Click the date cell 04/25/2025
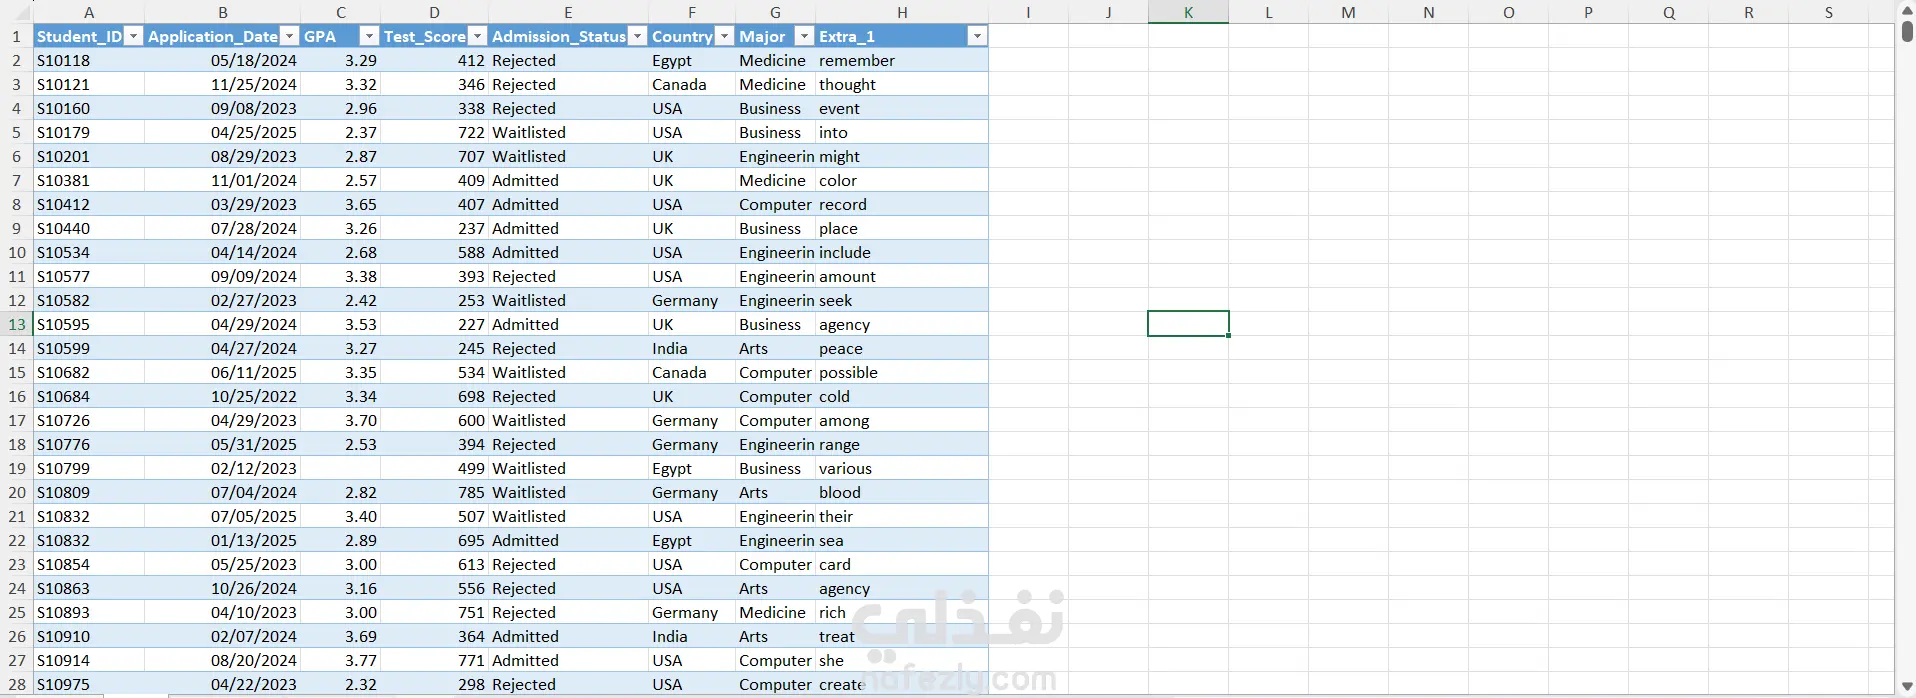Screen dimensions: 1916x698 coord(223,132)
